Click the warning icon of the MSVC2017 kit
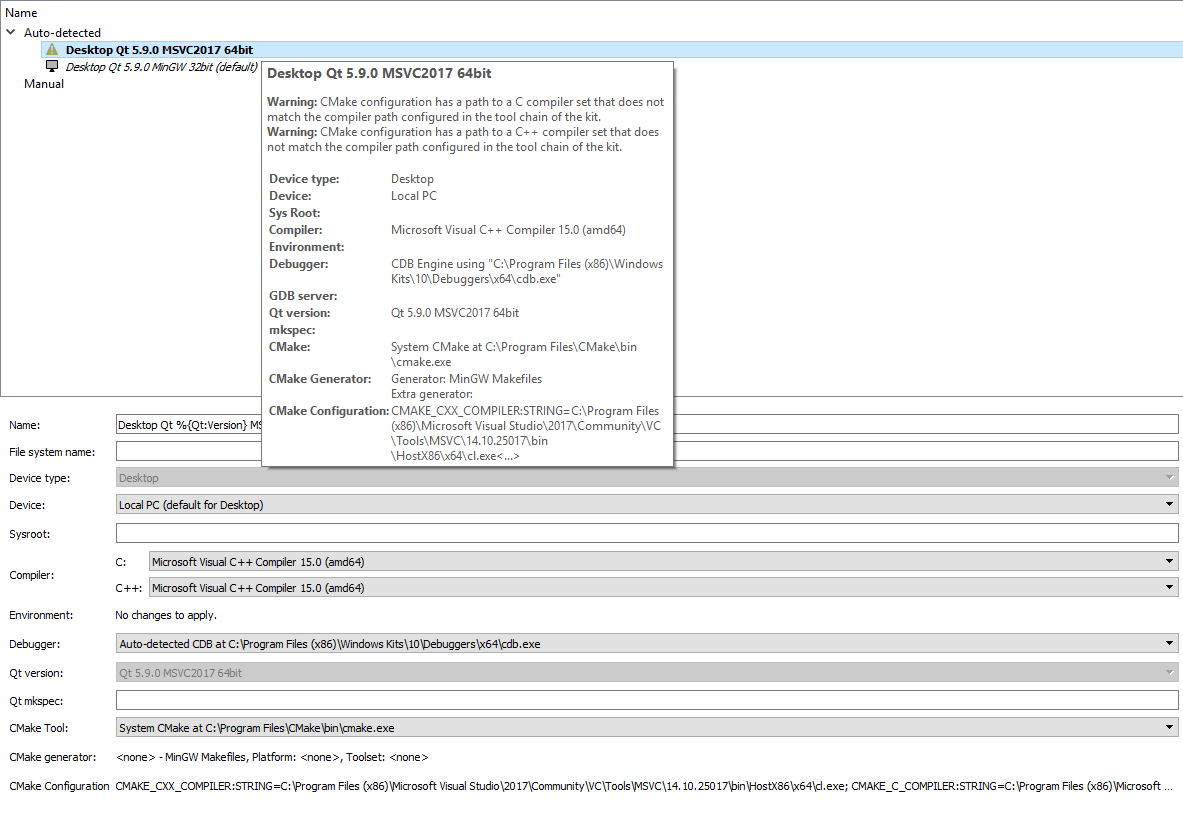 [x=52, y=50]
